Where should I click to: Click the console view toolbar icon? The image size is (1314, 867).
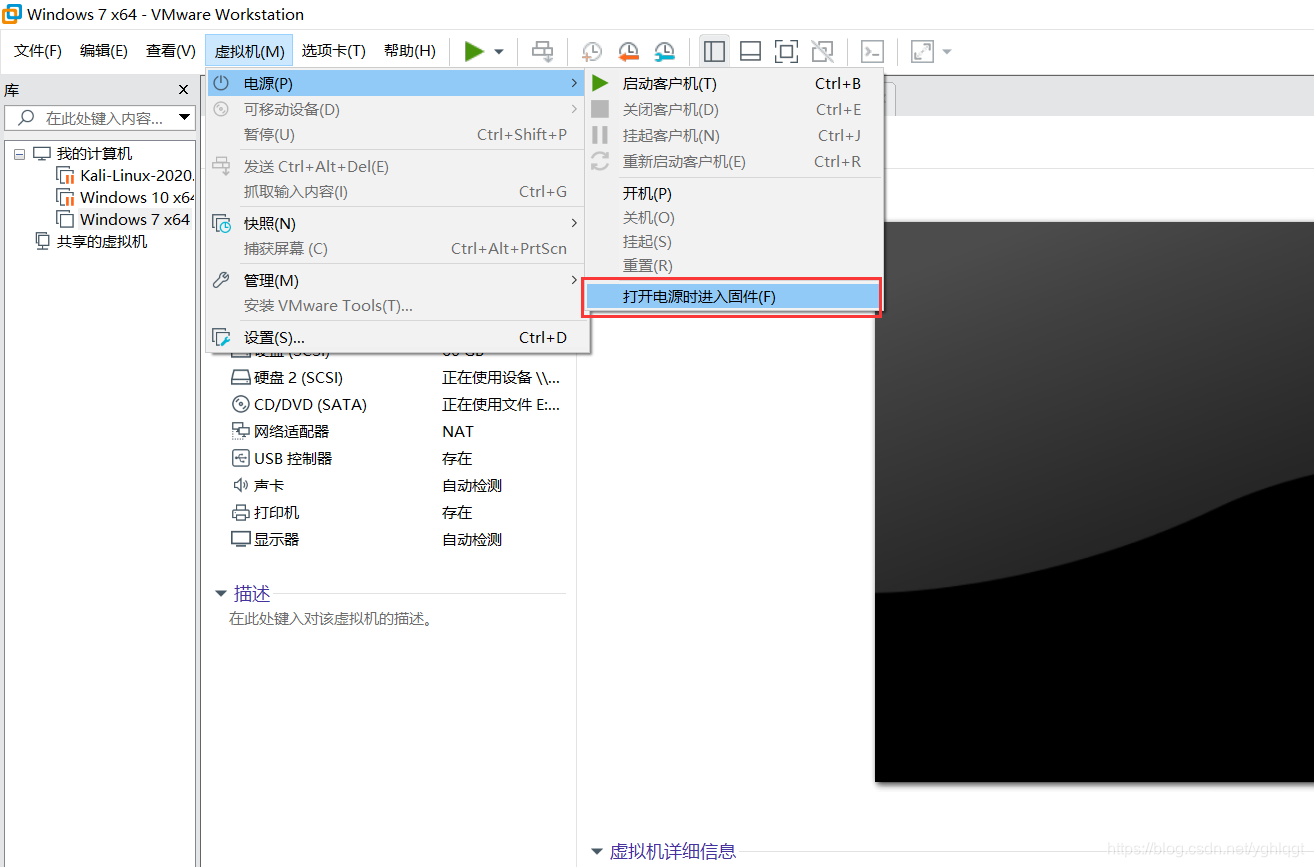tap(872, 51)
